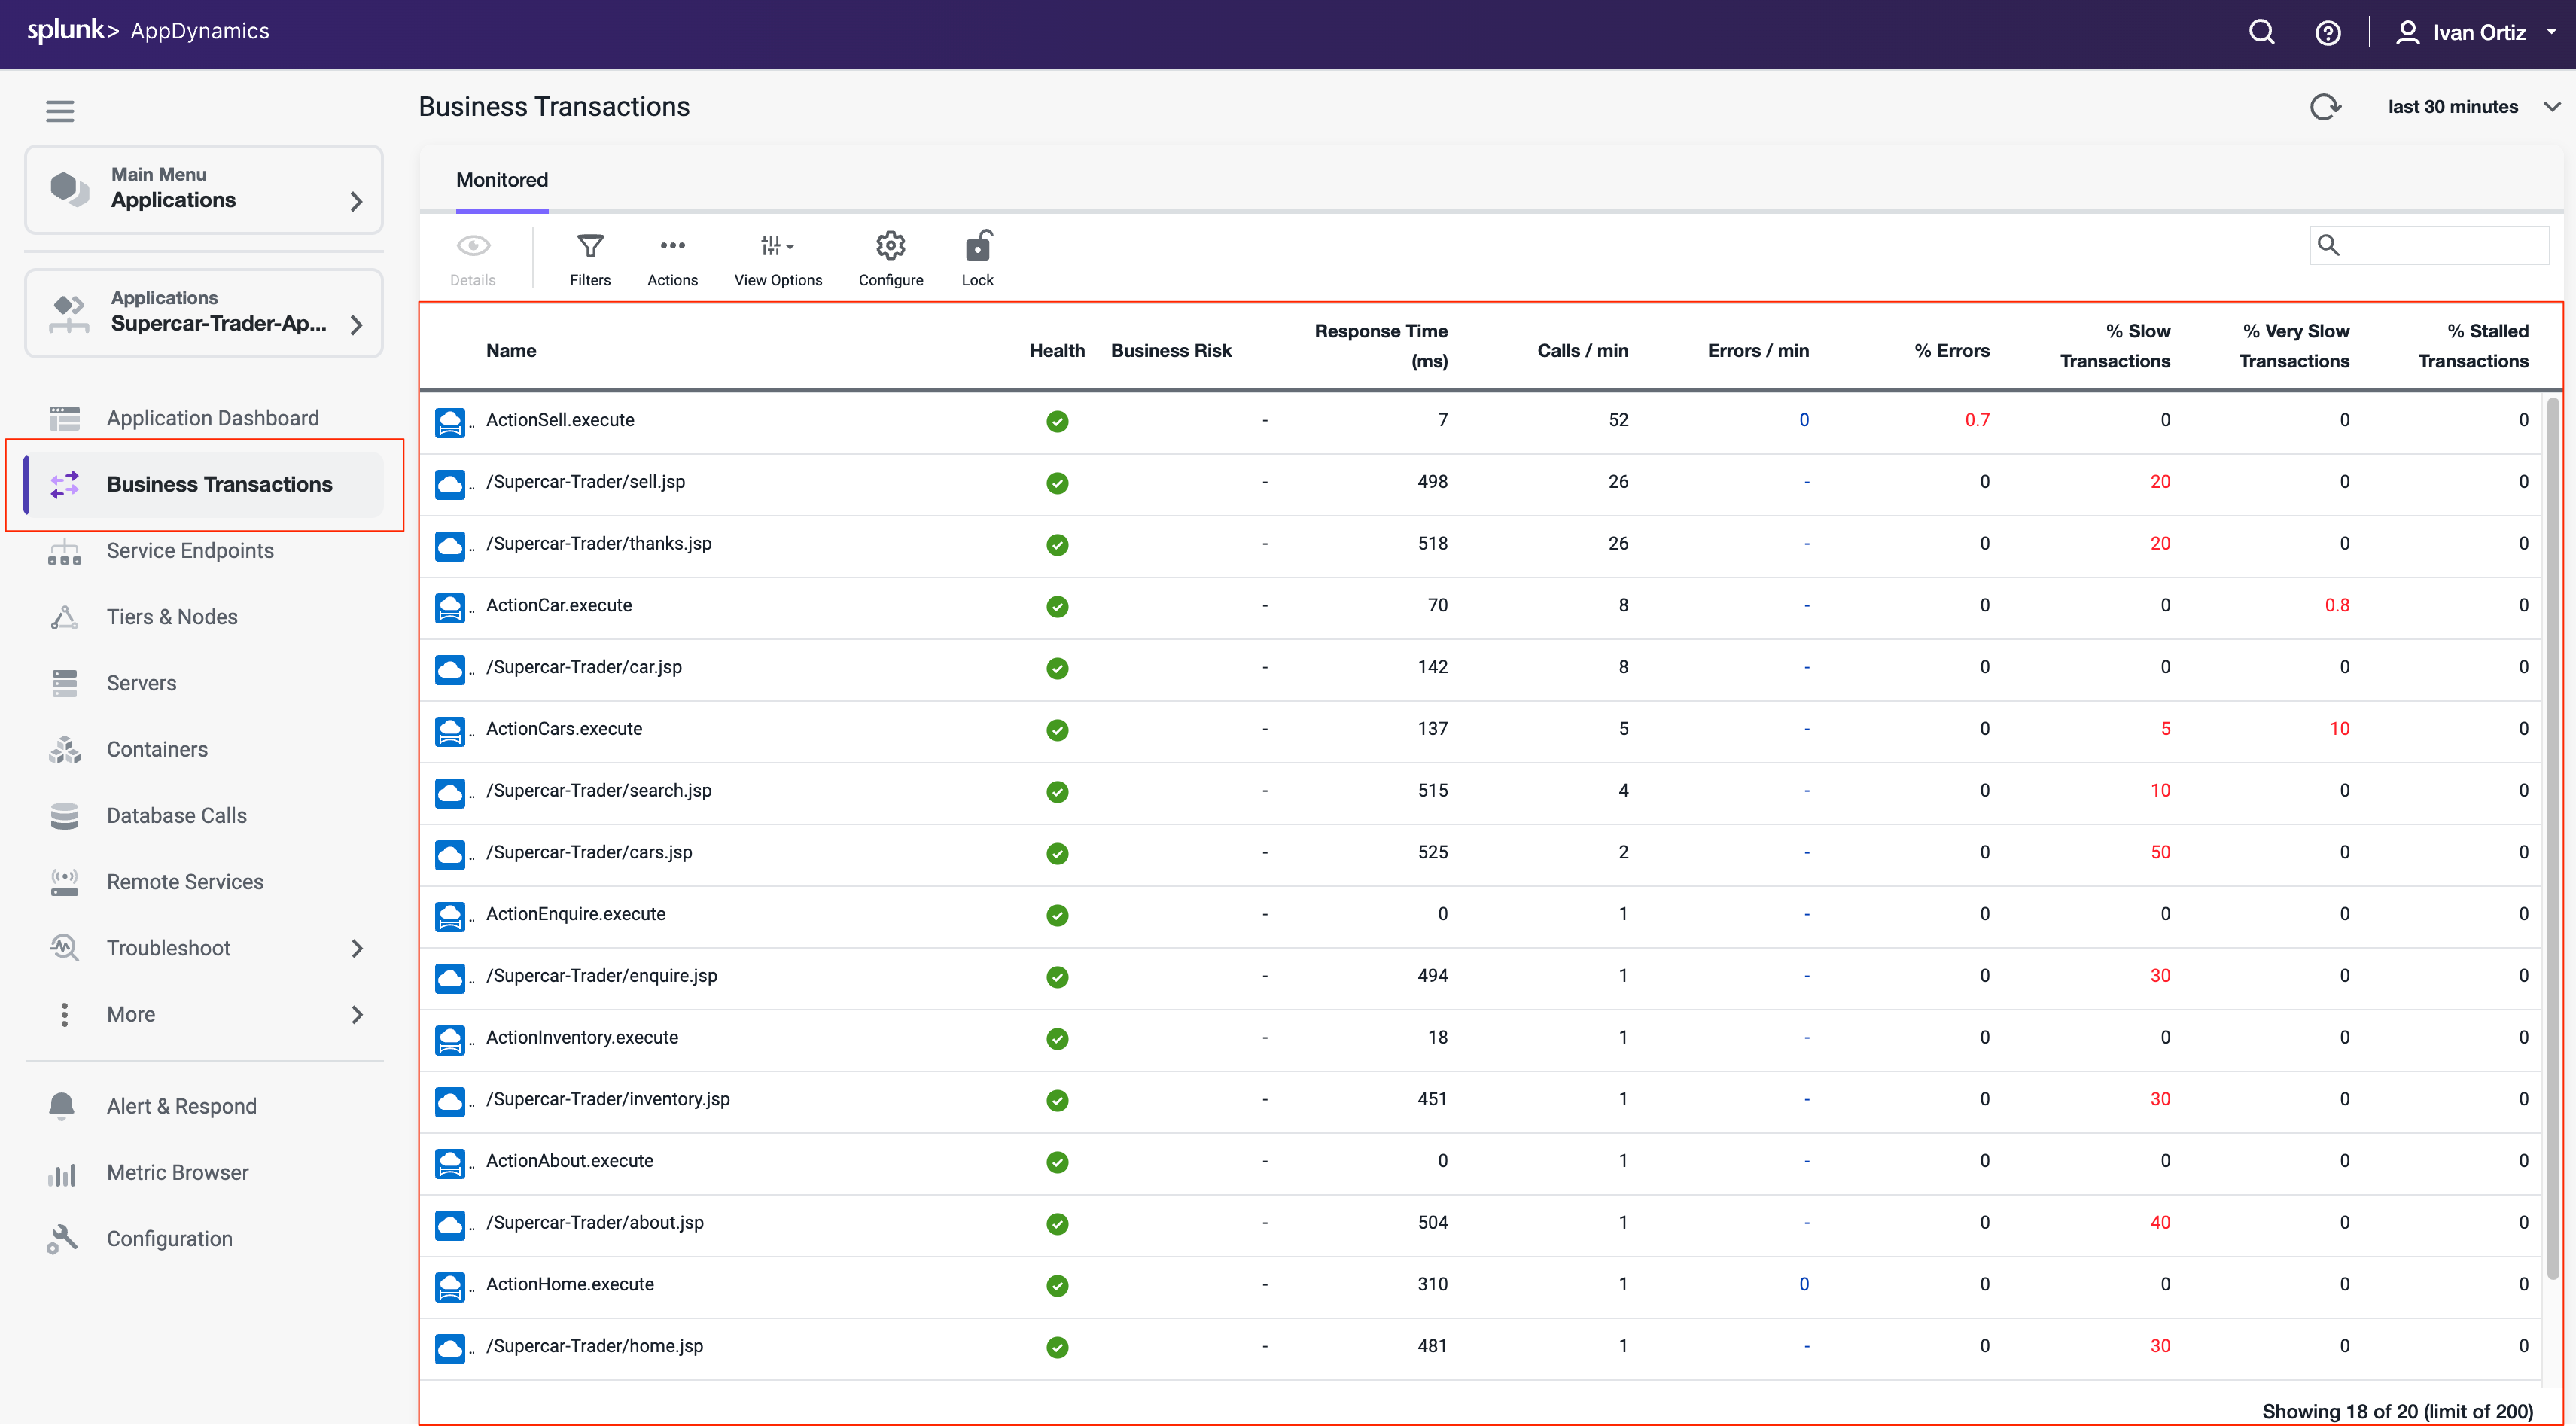Open the Actions three-dot menu
Viewport: 2576px width, 1426px height.
click(x=672, y=246)
